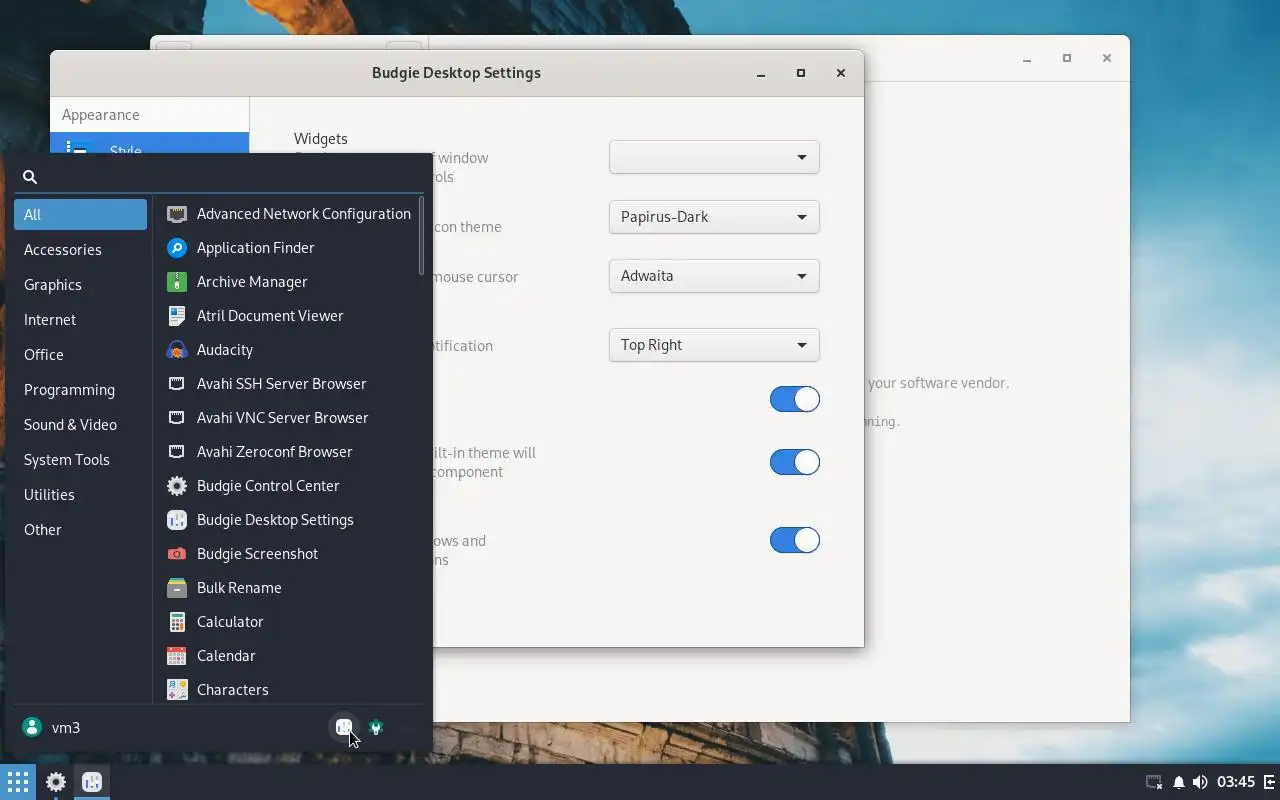This screenshot has height=800, width=1280.
Task: Open Application Finder in the app list
Action: pyautogui.click(x=289, y=248)
